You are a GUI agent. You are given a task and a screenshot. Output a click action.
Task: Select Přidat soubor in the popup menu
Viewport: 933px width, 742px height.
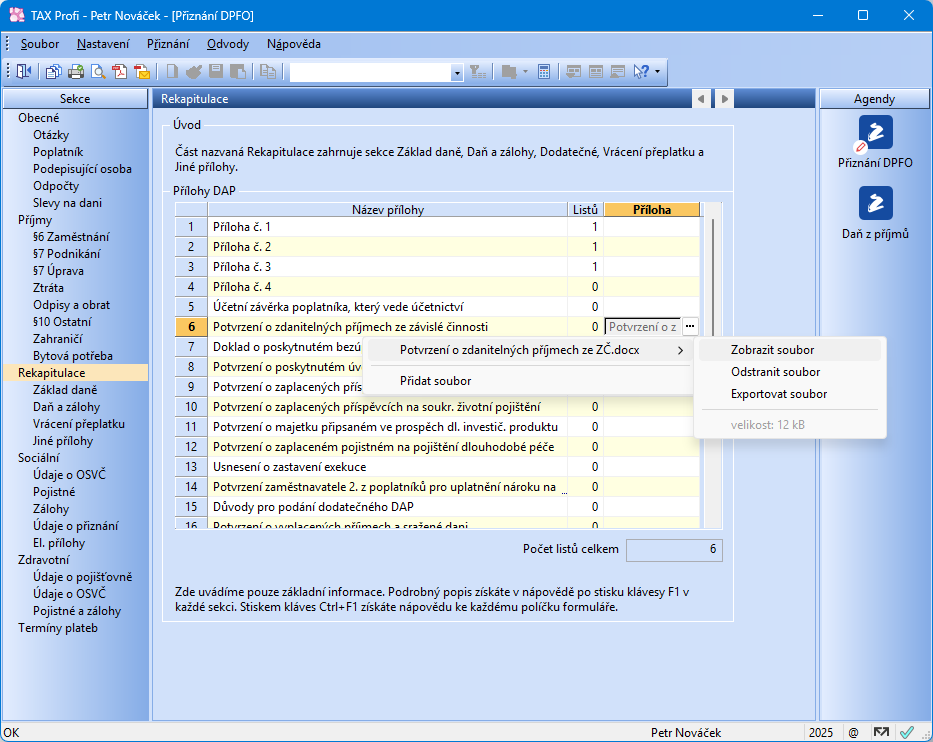pos(435,381)
